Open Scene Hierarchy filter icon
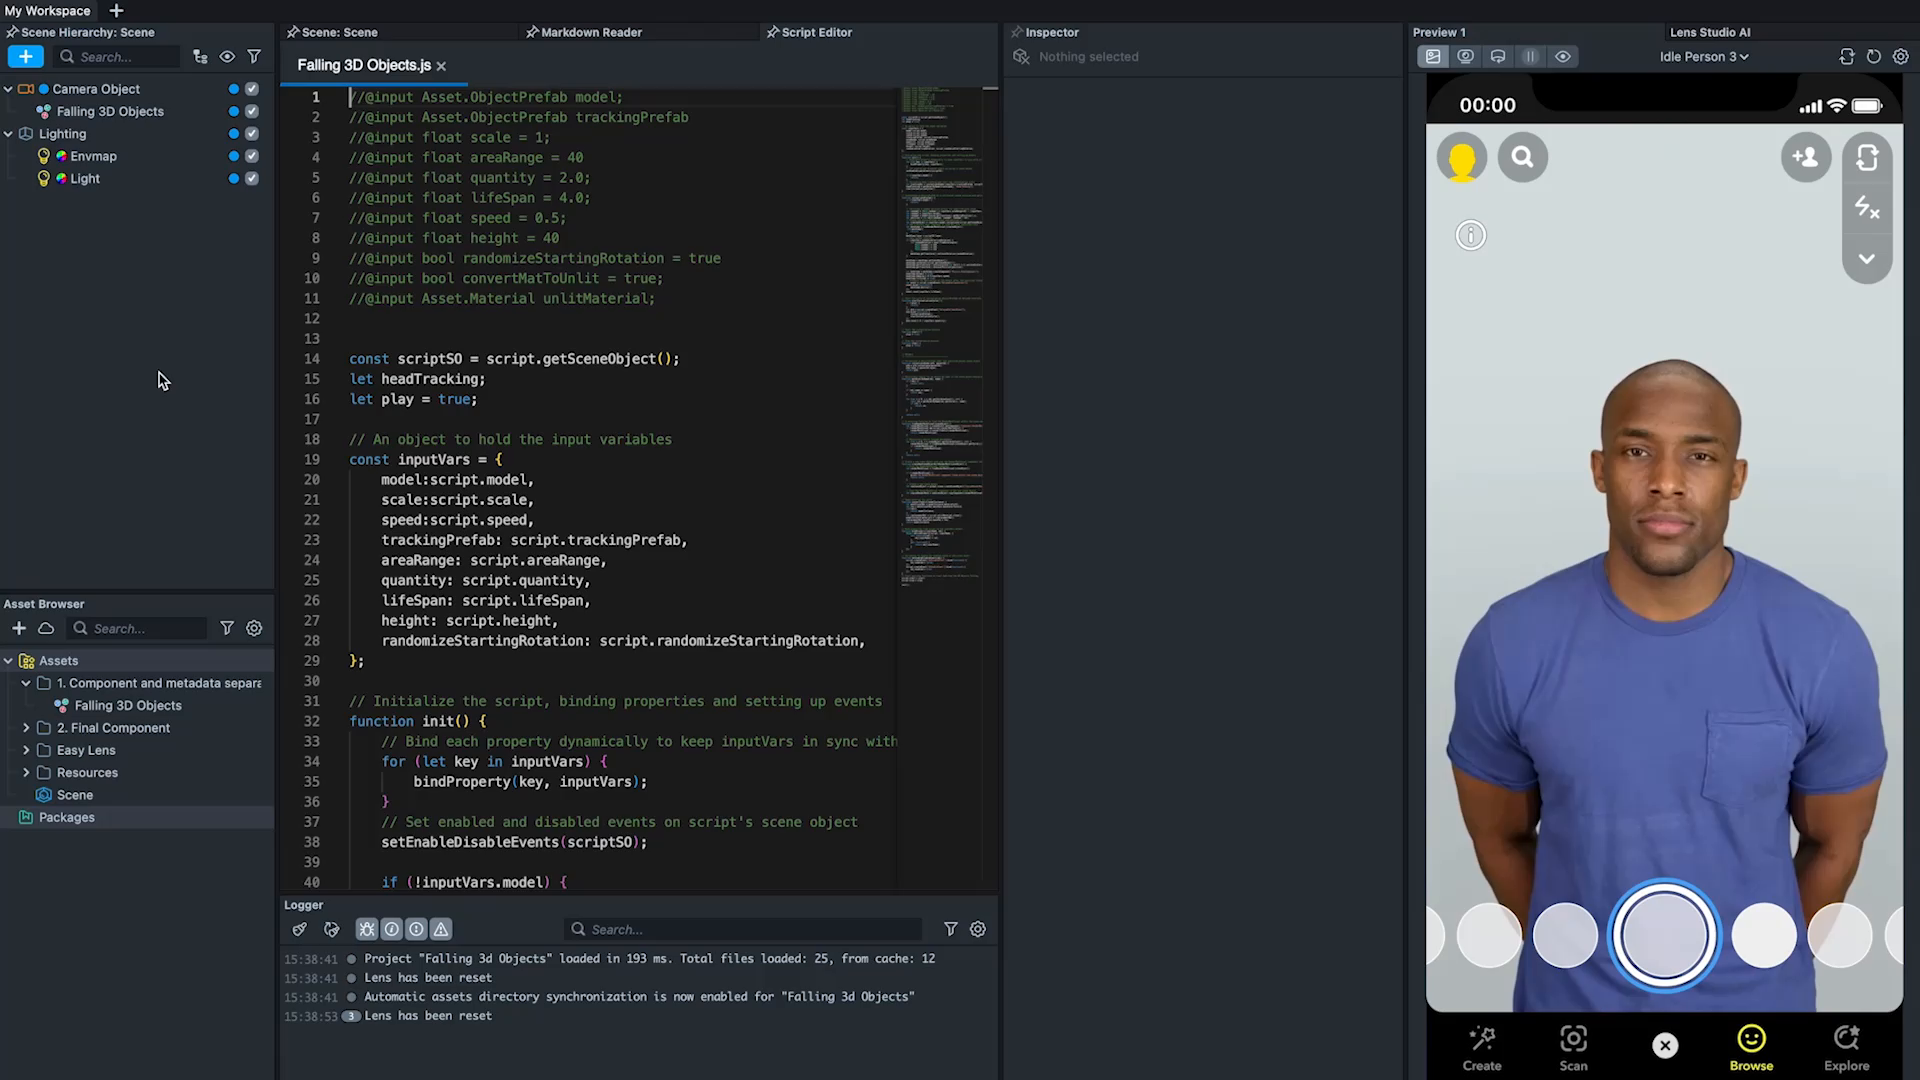The image size is (1920, 1080). [x=254, y=57]
